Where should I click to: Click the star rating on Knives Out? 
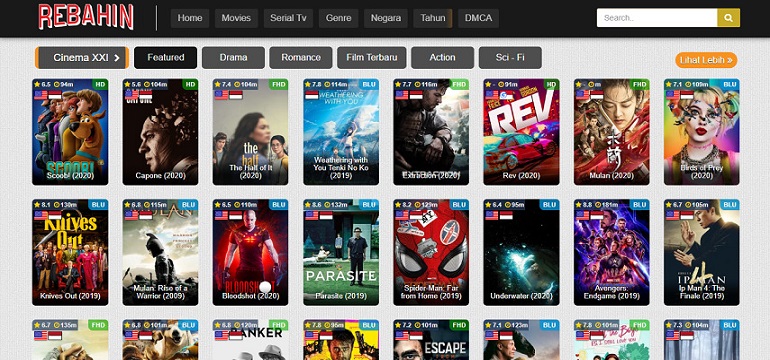41,204
